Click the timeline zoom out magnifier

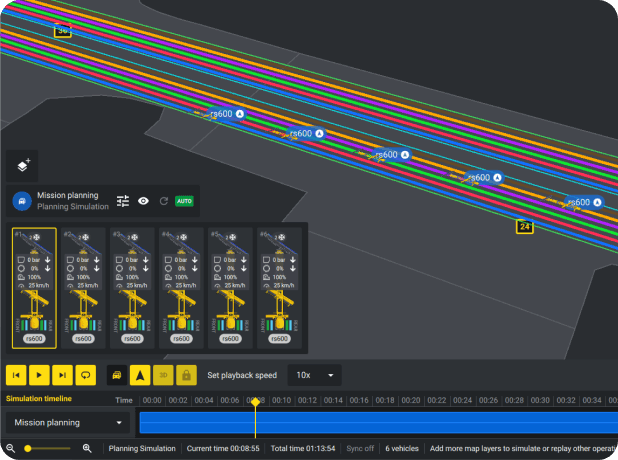click(x=10, y=449)
